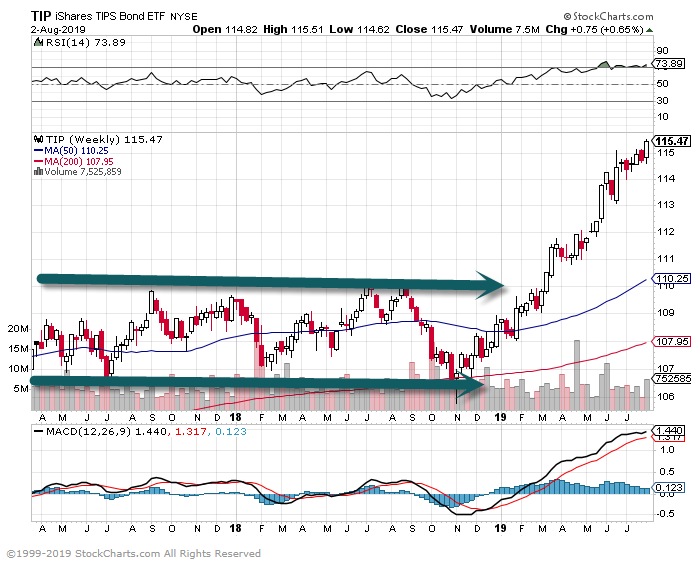Click the TIP ticker symbol in title
The image size is (698, 568).
[x=41, y=16]
